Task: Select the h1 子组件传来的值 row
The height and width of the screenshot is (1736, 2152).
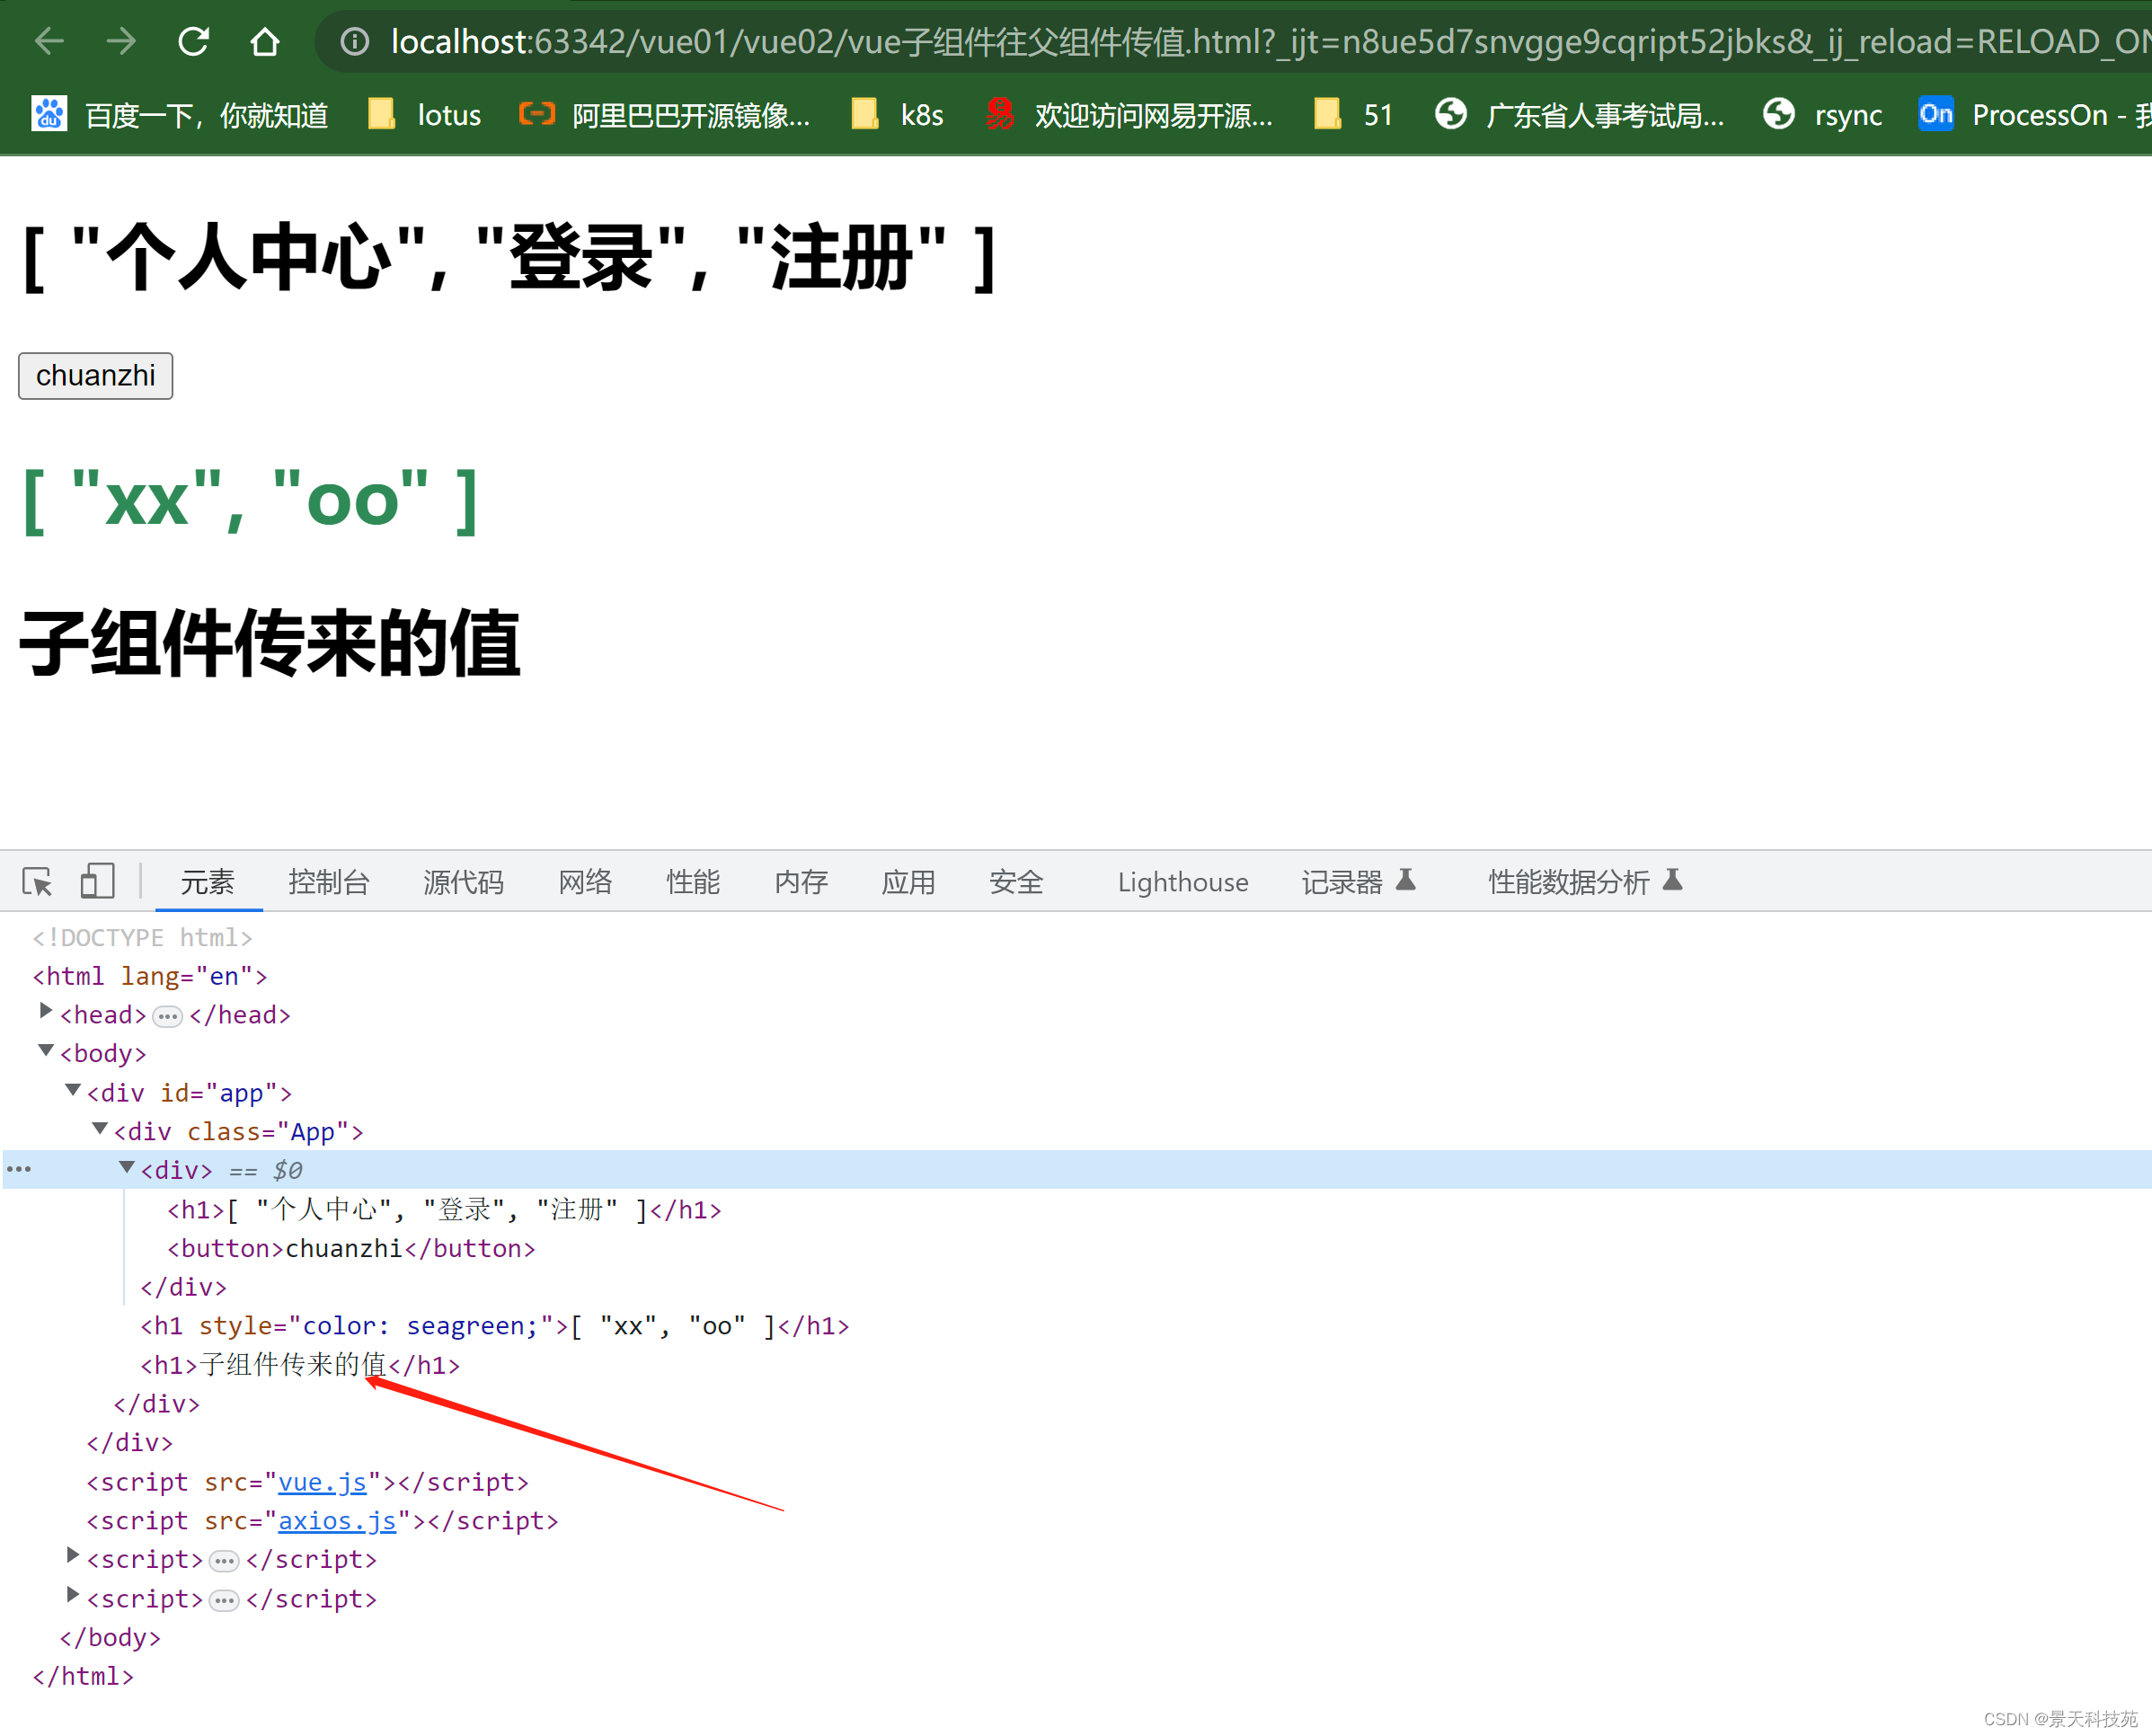Action: [x=300, y=1365]
